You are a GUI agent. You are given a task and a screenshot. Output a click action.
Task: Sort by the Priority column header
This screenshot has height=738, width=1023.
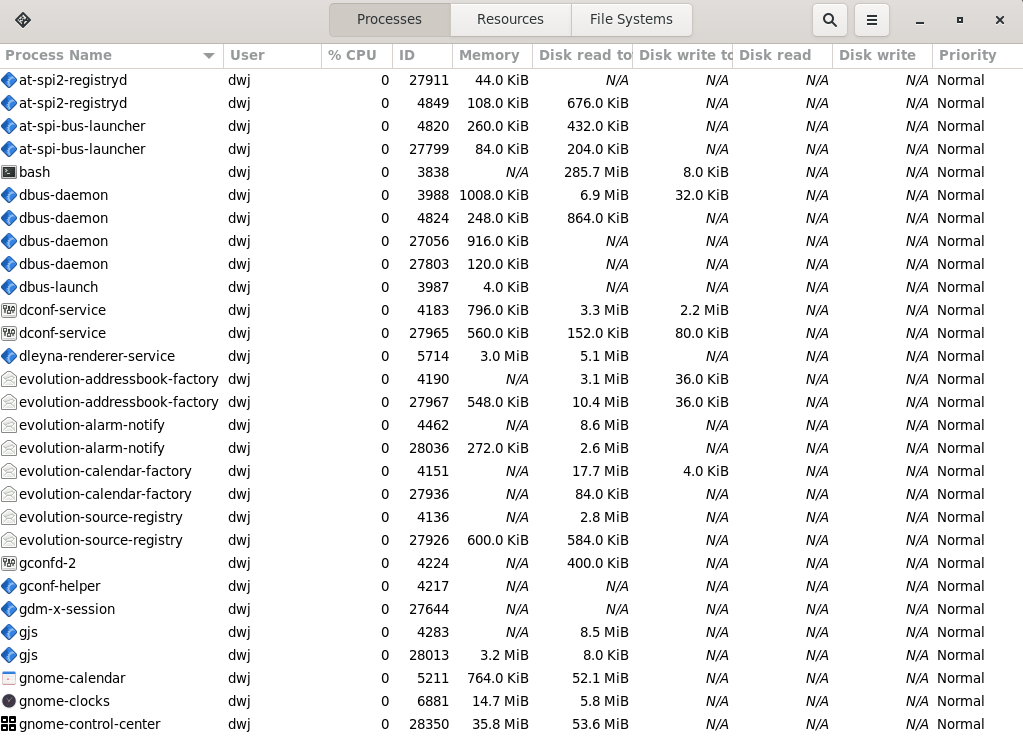coord(967,55)
